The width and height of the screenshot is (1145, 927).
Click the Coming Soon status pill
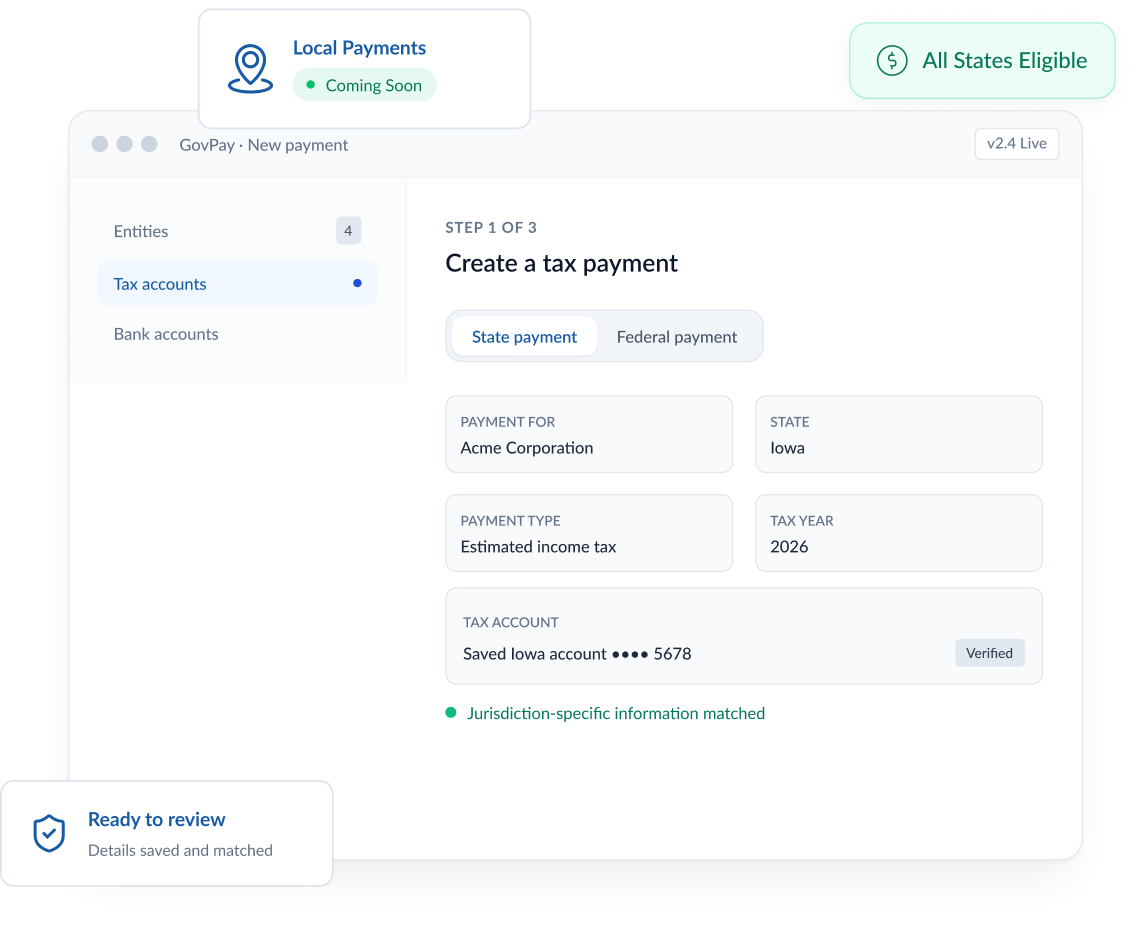point(364,85)
